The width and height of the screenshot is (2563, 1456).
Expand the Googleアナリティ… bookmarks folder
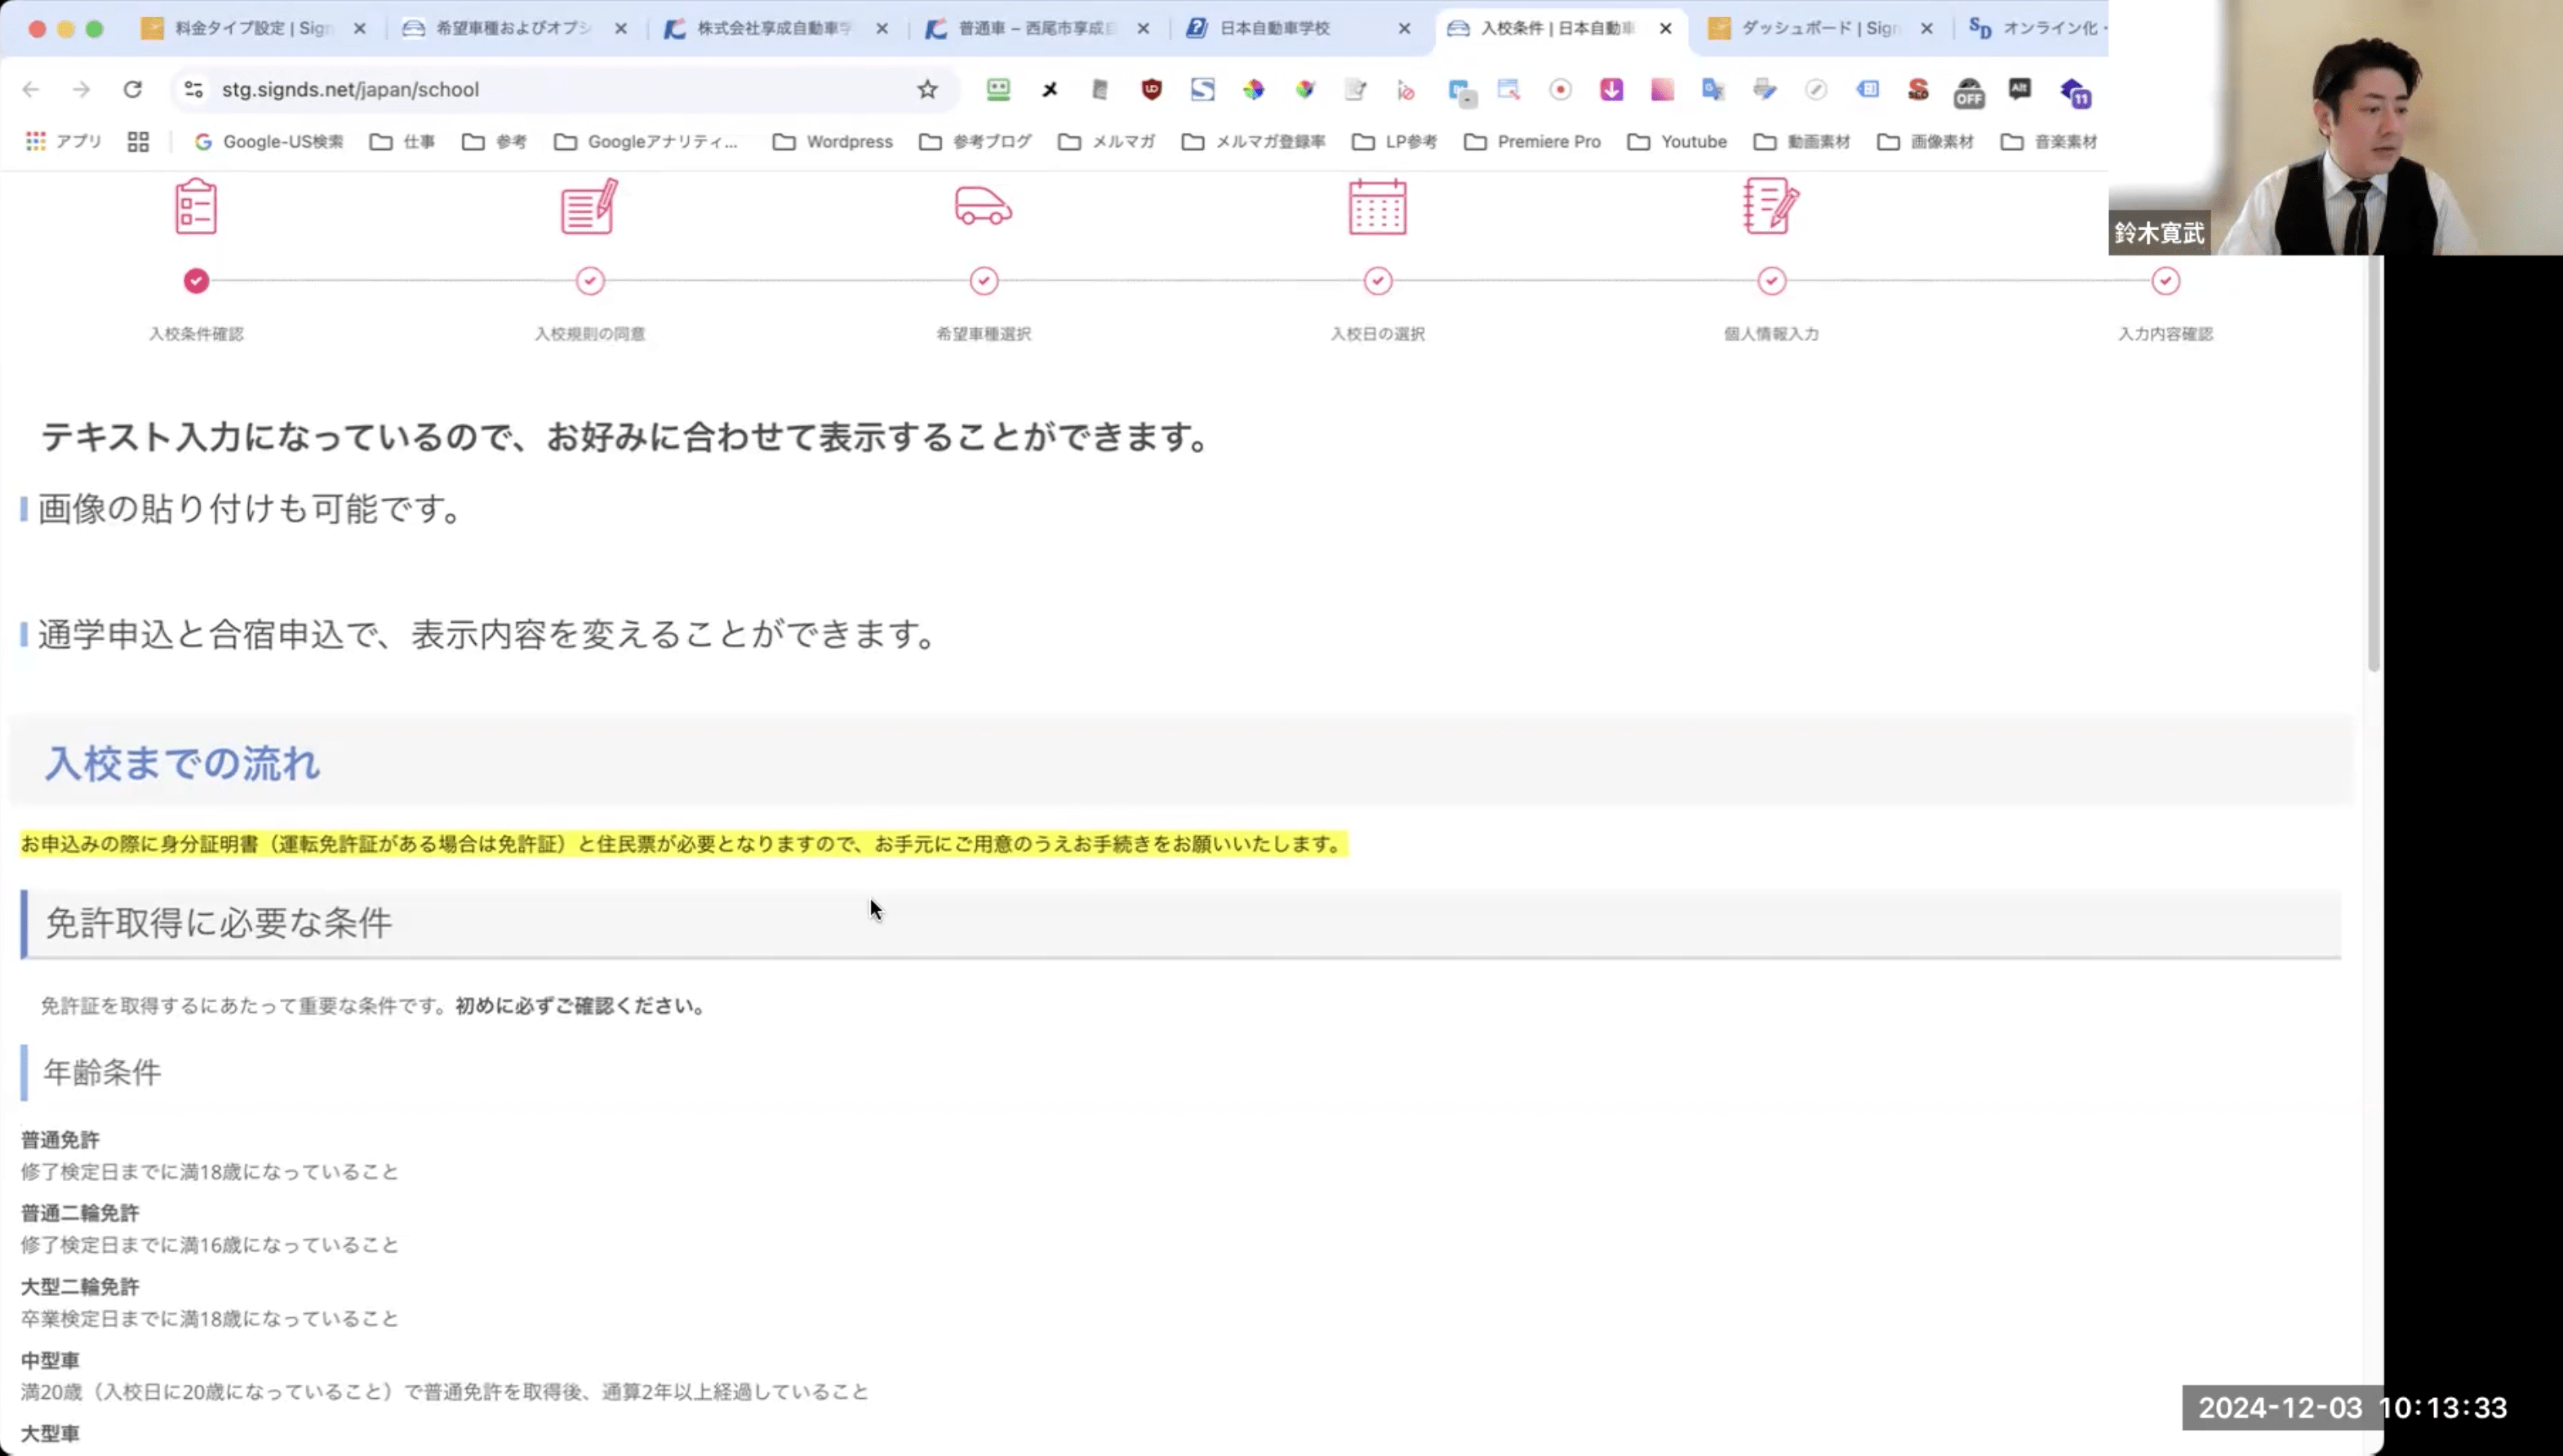click(646, 142)
